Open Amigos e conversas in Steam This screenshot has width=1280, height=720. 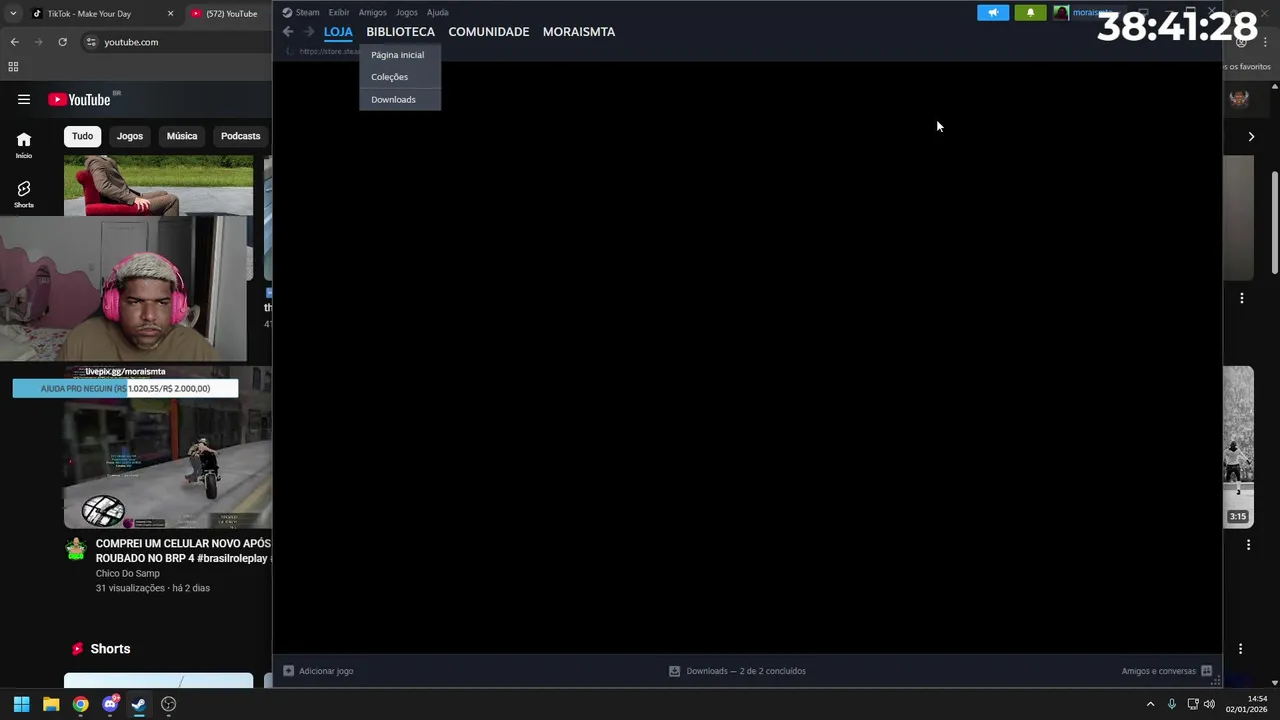[1158, 671]
